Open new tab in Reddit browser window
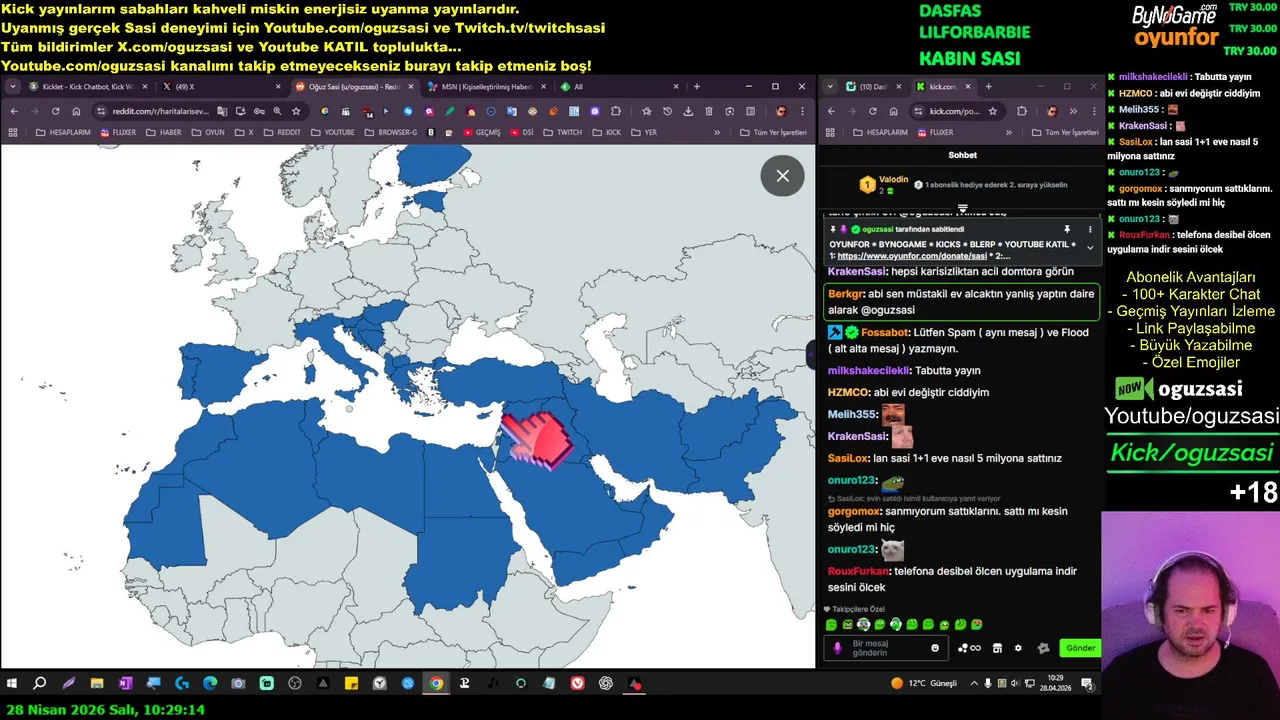Screen dimensions: 1280x720 697,87
